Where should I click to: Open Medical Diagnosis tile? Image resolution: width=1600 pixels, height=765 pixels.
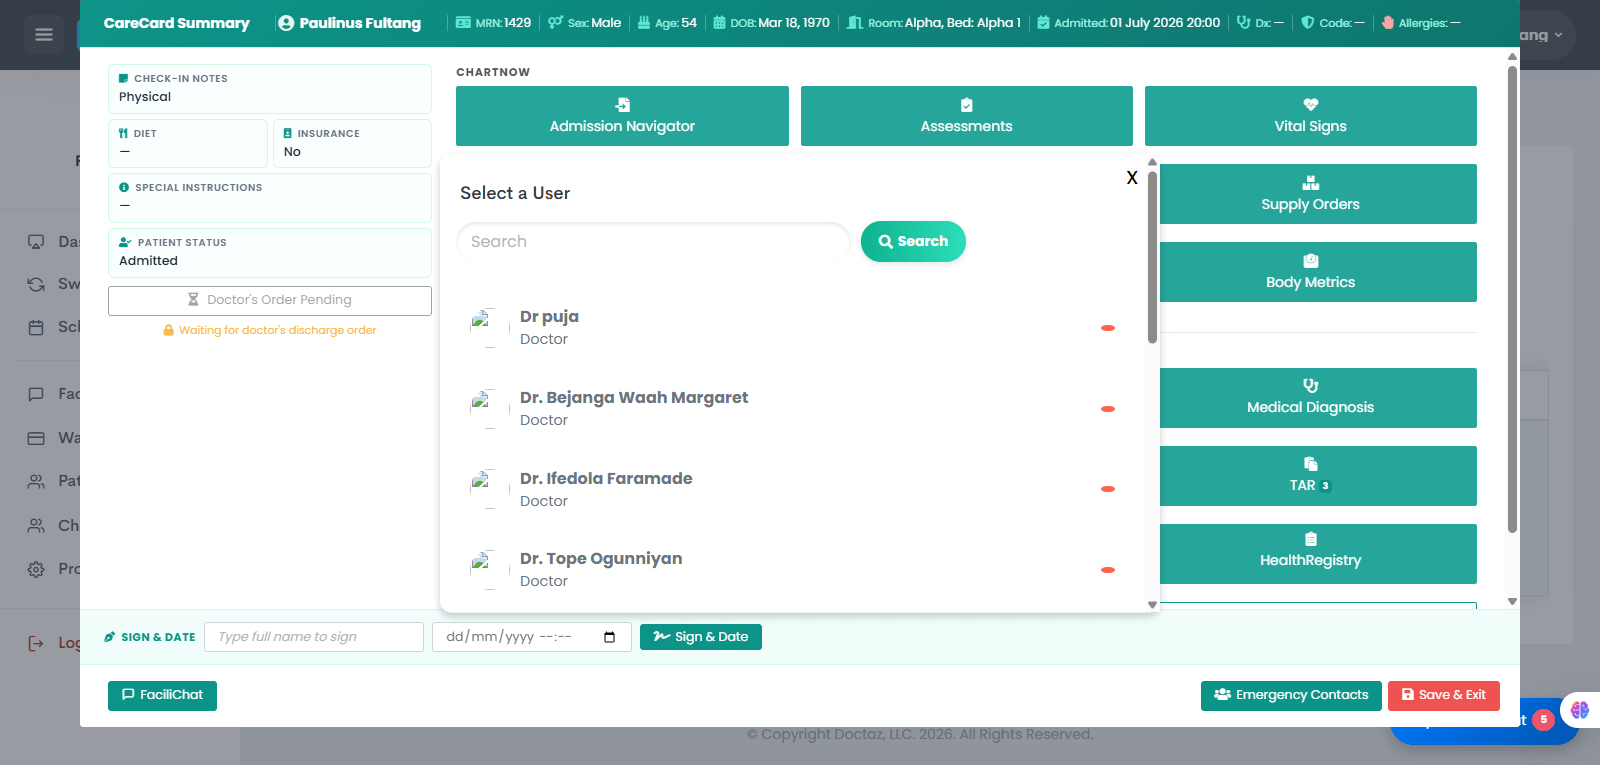pos(1318,398)
